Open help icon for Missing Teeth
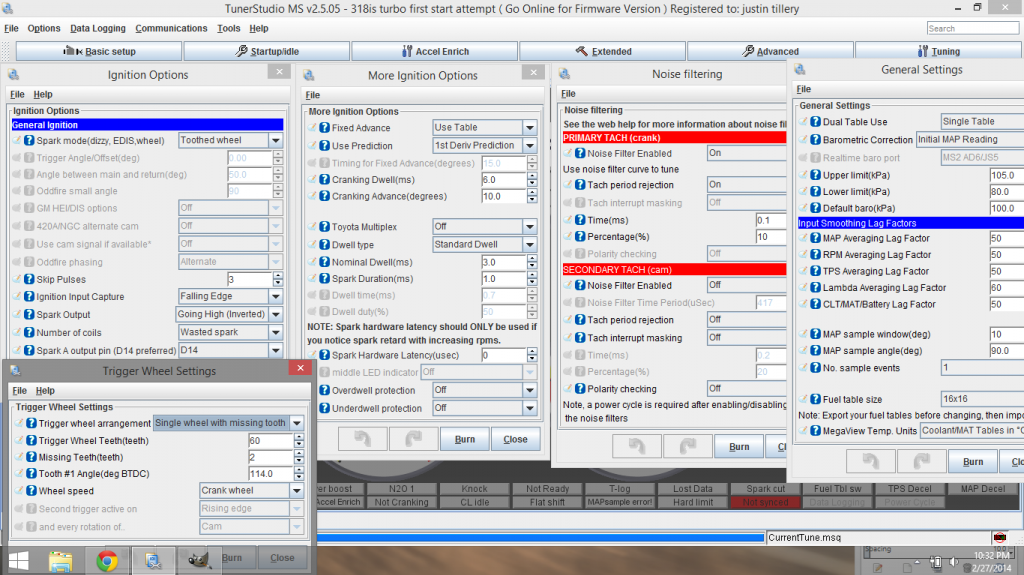Image resolution: width=1024 pixels, height=575 pixels. [x=31, y=457]
